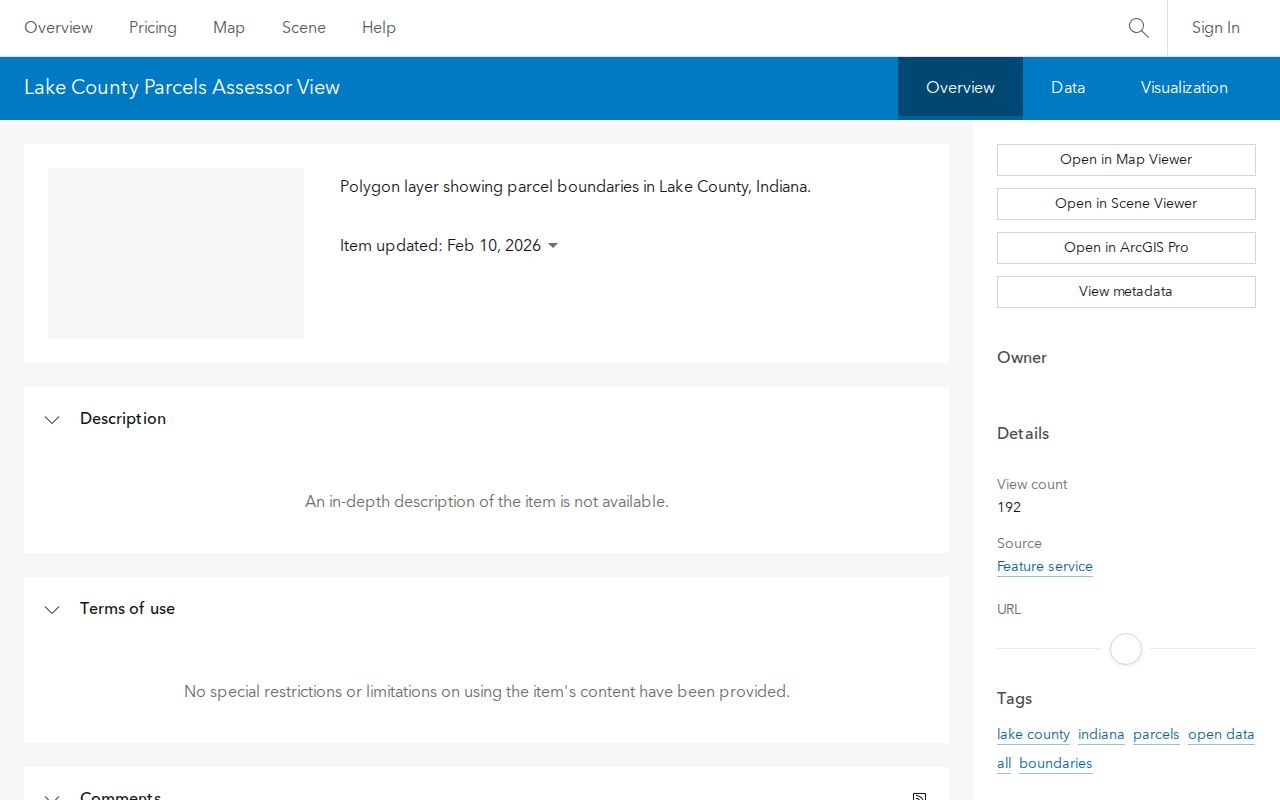The image size is (1280, 800).
Task: Click Open in ArcGIS Pro button
Action: point(1126,248)
